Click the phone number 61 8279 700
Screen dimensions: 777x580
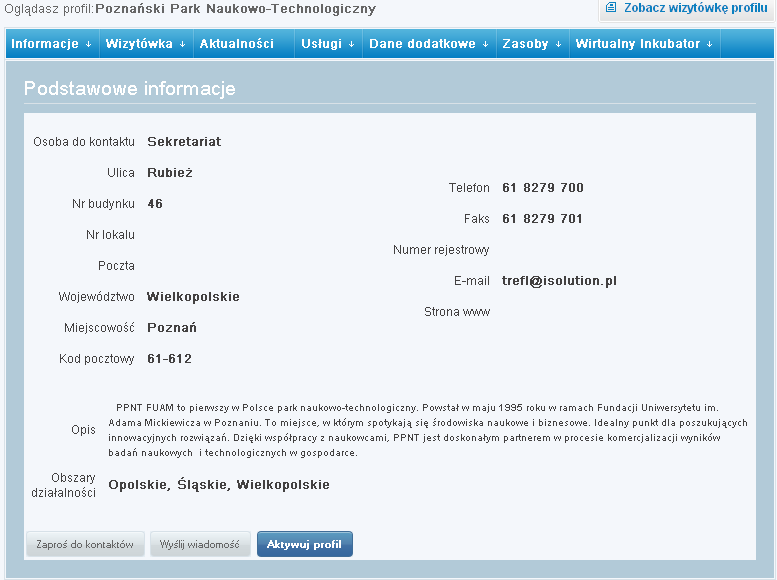pyautogui.click(x=543, y=188)
